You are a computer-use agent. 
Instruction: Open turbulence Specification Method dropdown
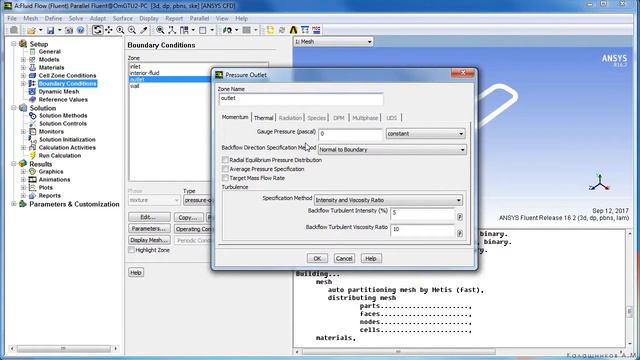click(x=388, y=200)
